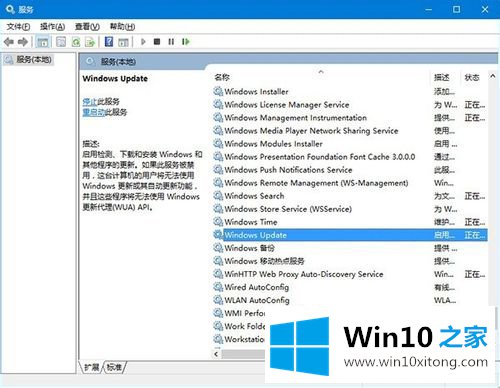The width and height of the screenshot is (500, 388).
Task: Open the 查看(V) menu
Action: pyautogui.click(x=87, y=26)
